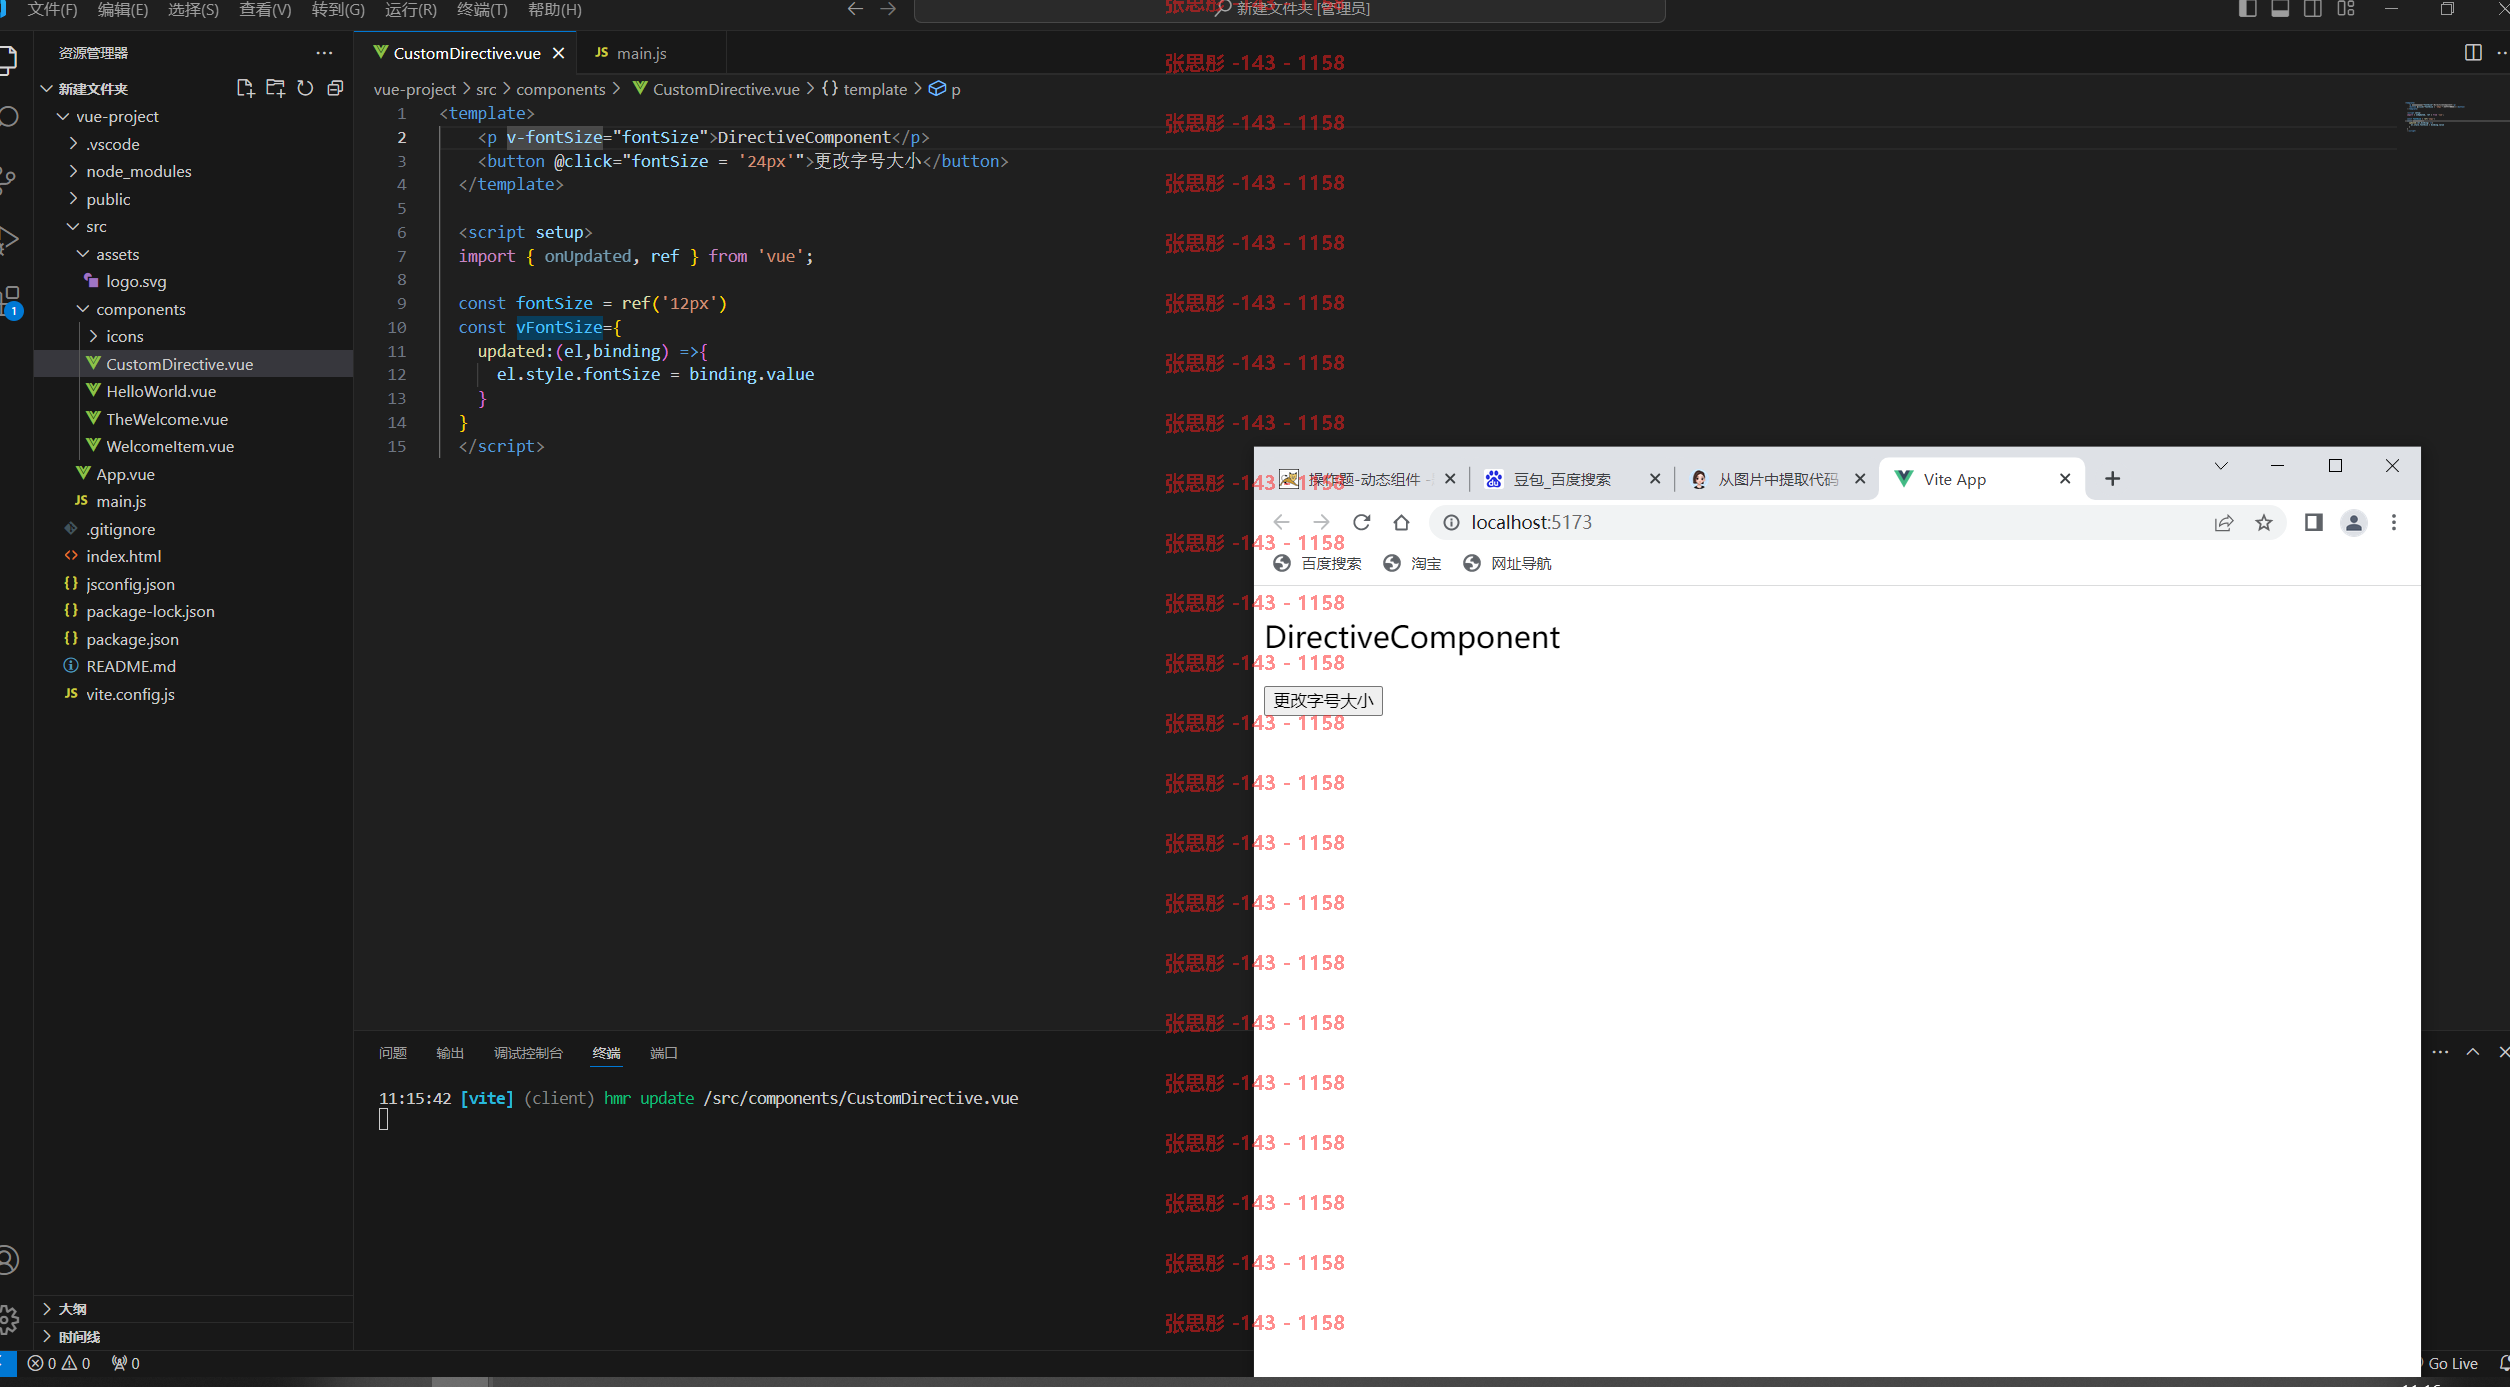Open Run and Debug view
Image resolution: width=2510 pixels, height=1387 pixels.
9,240
